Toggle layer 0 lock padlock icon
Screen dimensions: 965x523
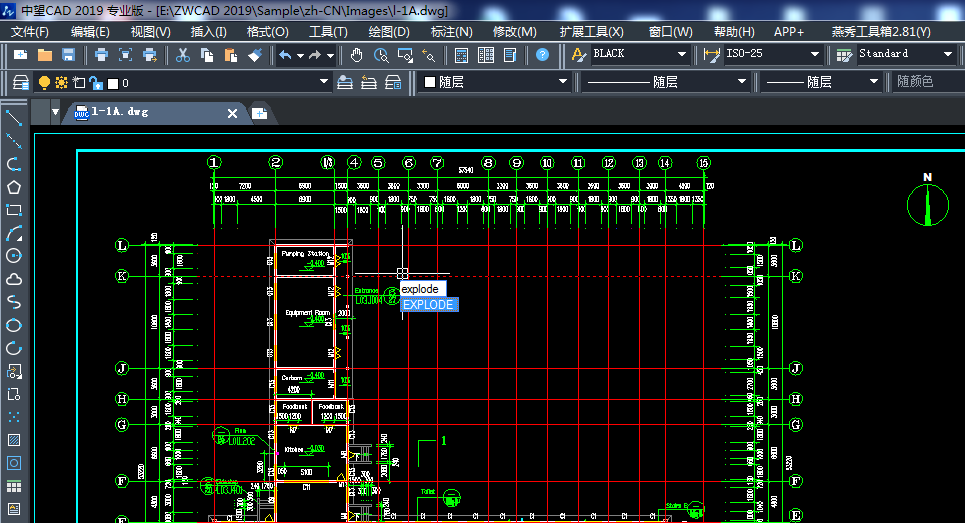coord(95,83)
